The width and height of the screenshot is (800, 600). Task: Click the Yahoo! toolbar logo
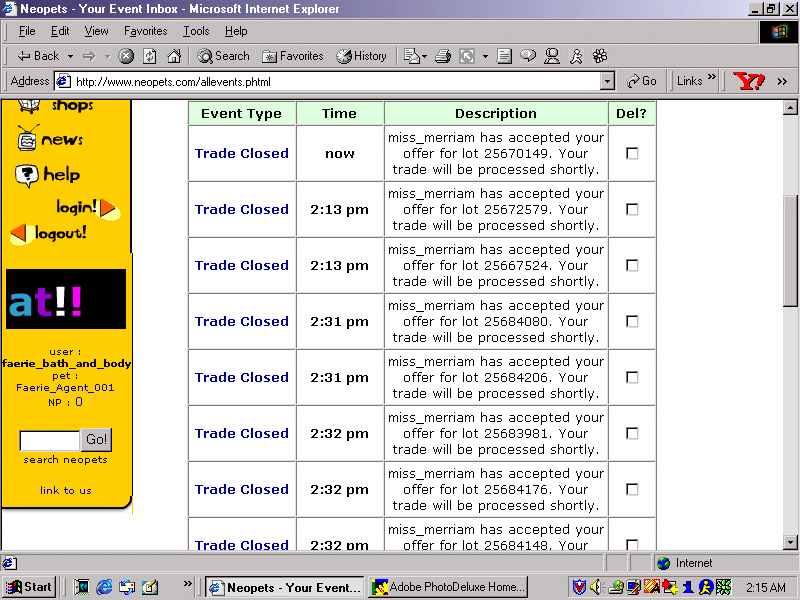(748, 81)
